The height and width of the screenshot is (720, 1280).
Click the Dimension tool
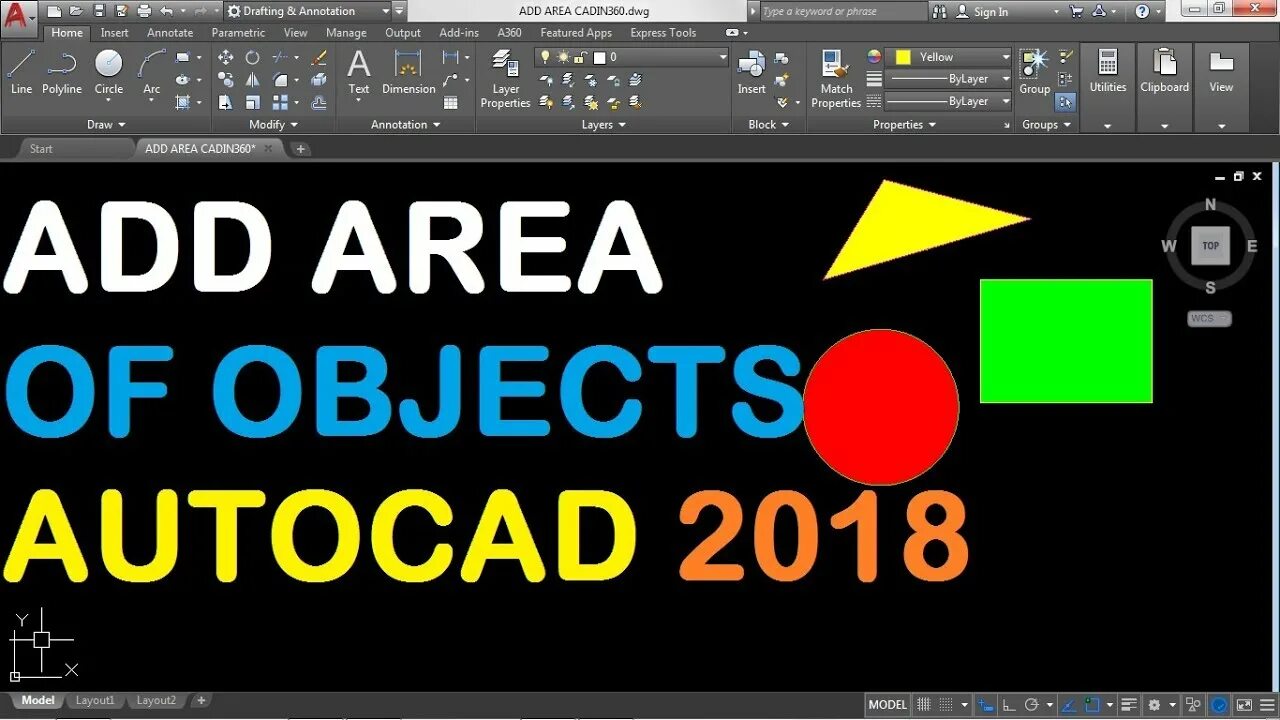(x=409, y=72)
